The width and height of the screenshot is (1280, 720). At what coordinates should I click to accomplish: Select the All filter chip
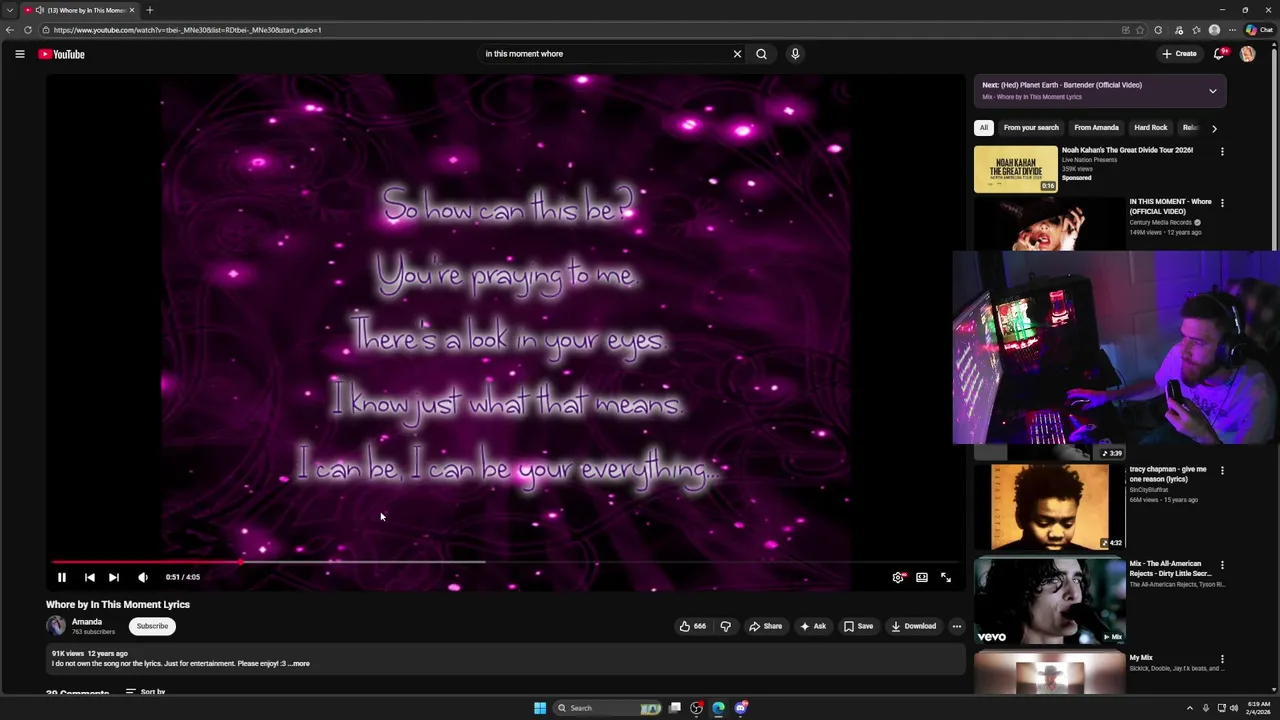tap(984, 128)
